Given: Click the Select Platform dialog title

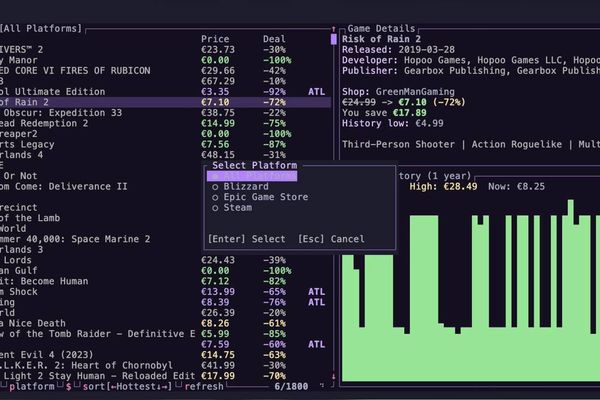Looking at the screenshot, I should pos(254,165).
